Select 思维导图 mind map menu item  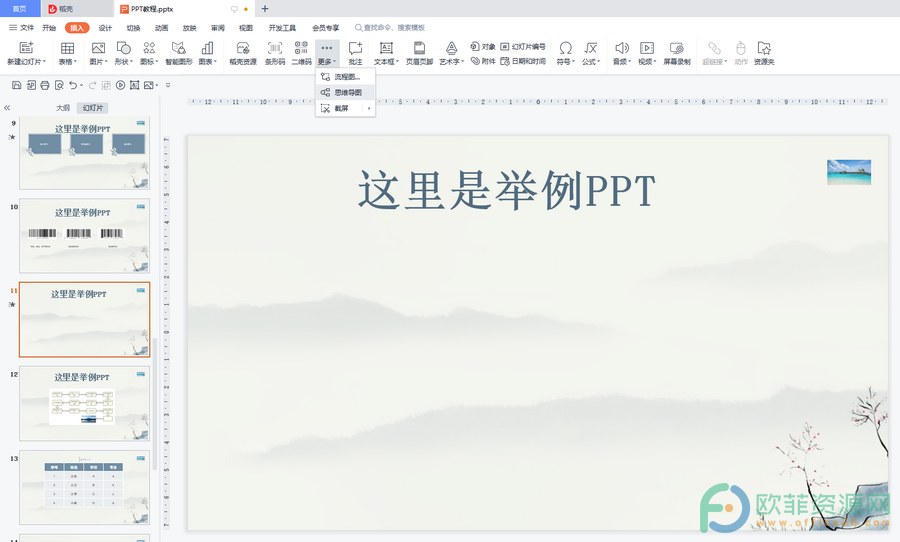pyautogui.click(x=346, y=92)
